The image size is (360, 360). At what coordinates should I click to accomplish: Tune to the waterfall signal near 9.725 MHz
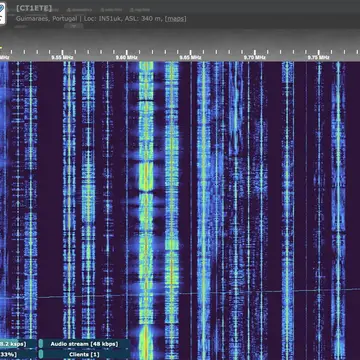pyautogui.click(x=287, y=210)
